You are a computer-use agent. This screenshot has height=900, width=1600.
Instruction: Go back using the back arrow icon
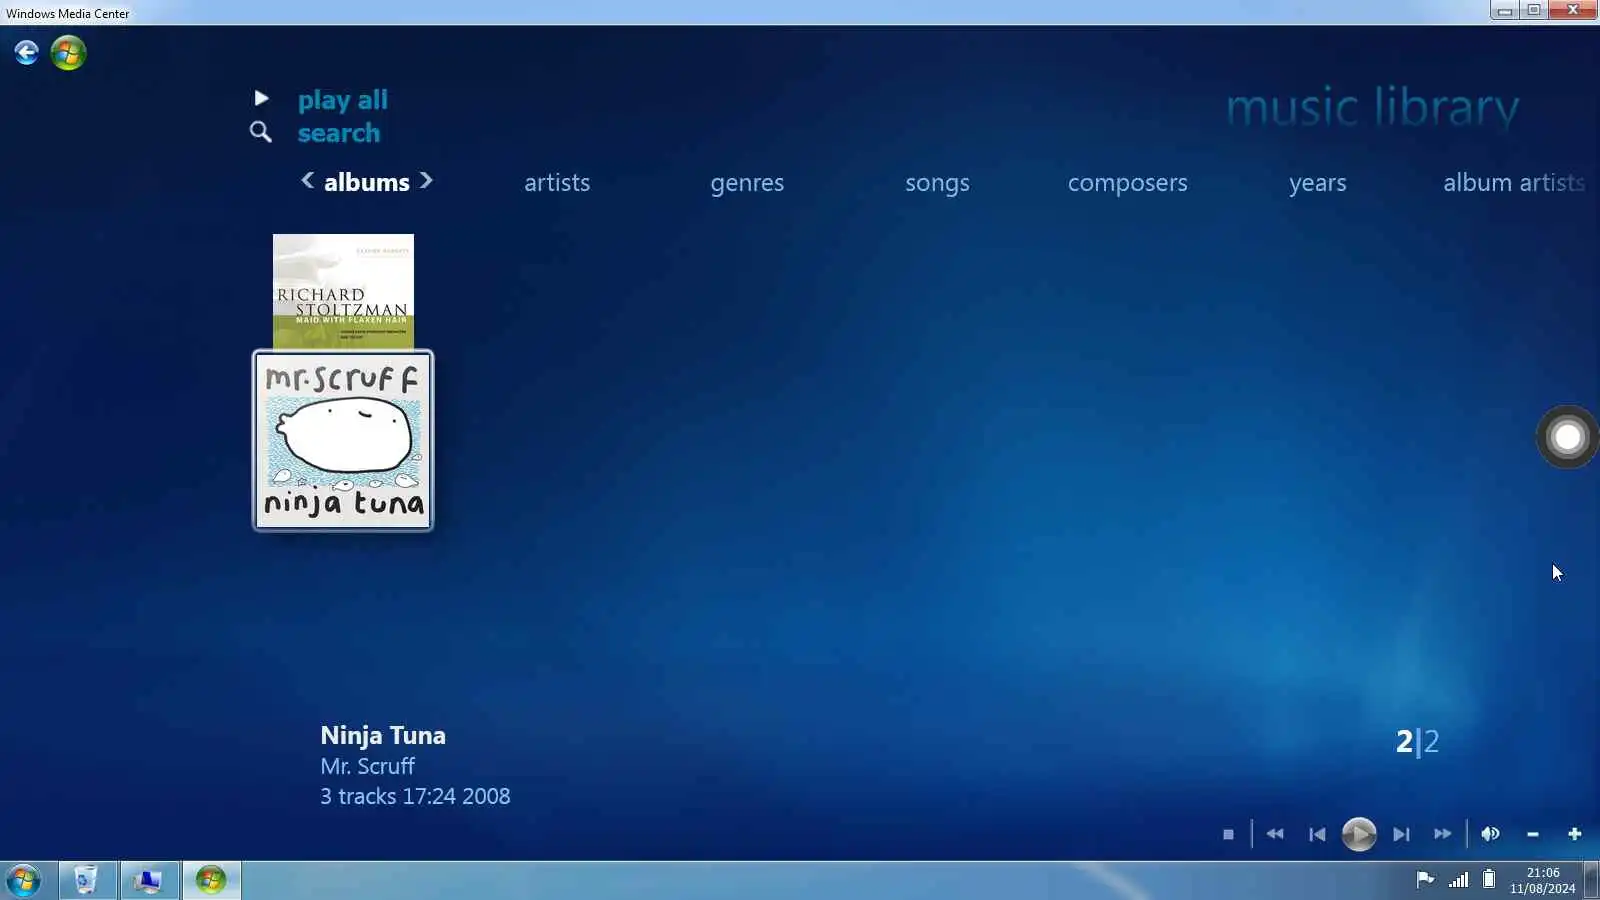[x=27, y=52]
